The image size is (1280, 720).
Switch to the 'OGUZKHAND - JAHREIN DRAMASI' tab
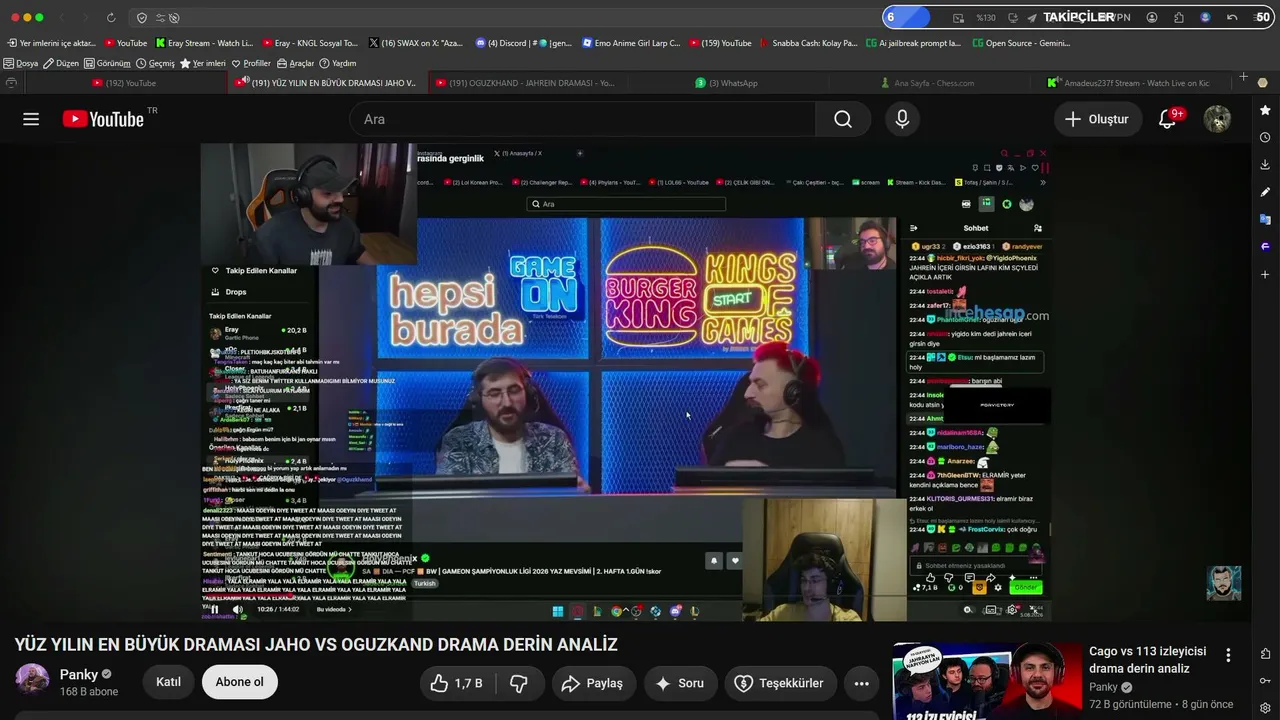[x=528, y=83]
